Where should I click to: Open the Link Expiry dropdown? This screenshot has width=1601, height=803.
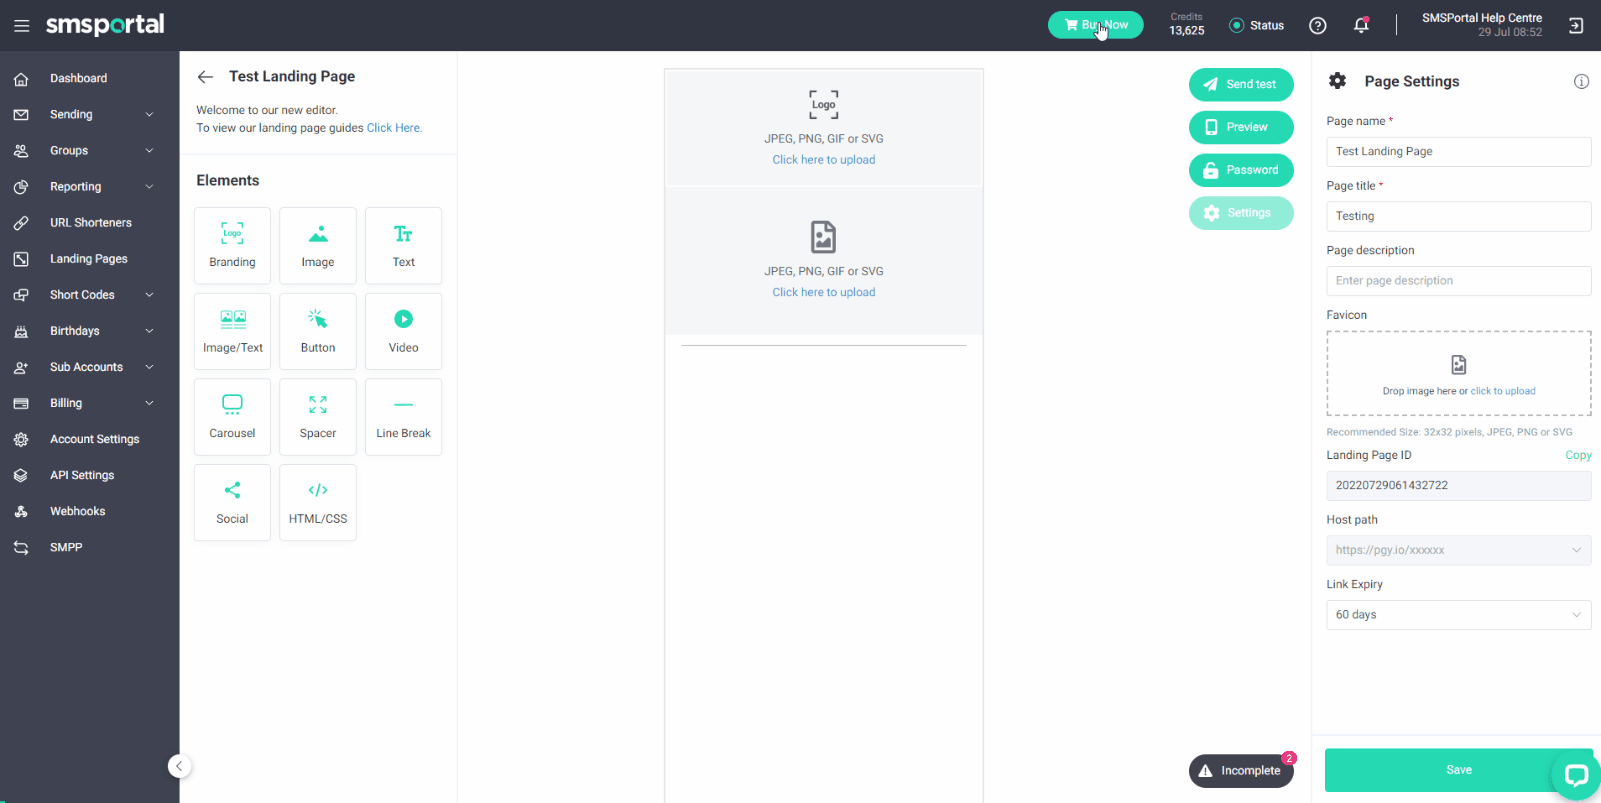(x=1458, y=615)
